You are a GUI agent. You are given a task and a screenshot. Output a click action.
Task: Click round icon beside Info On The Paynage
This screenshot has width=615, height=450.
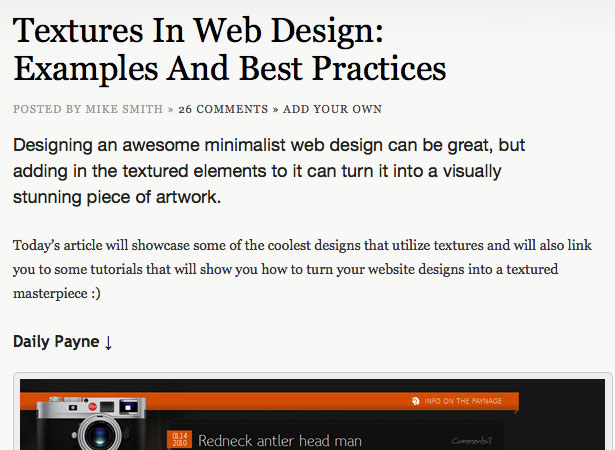[x=416, y=401]
